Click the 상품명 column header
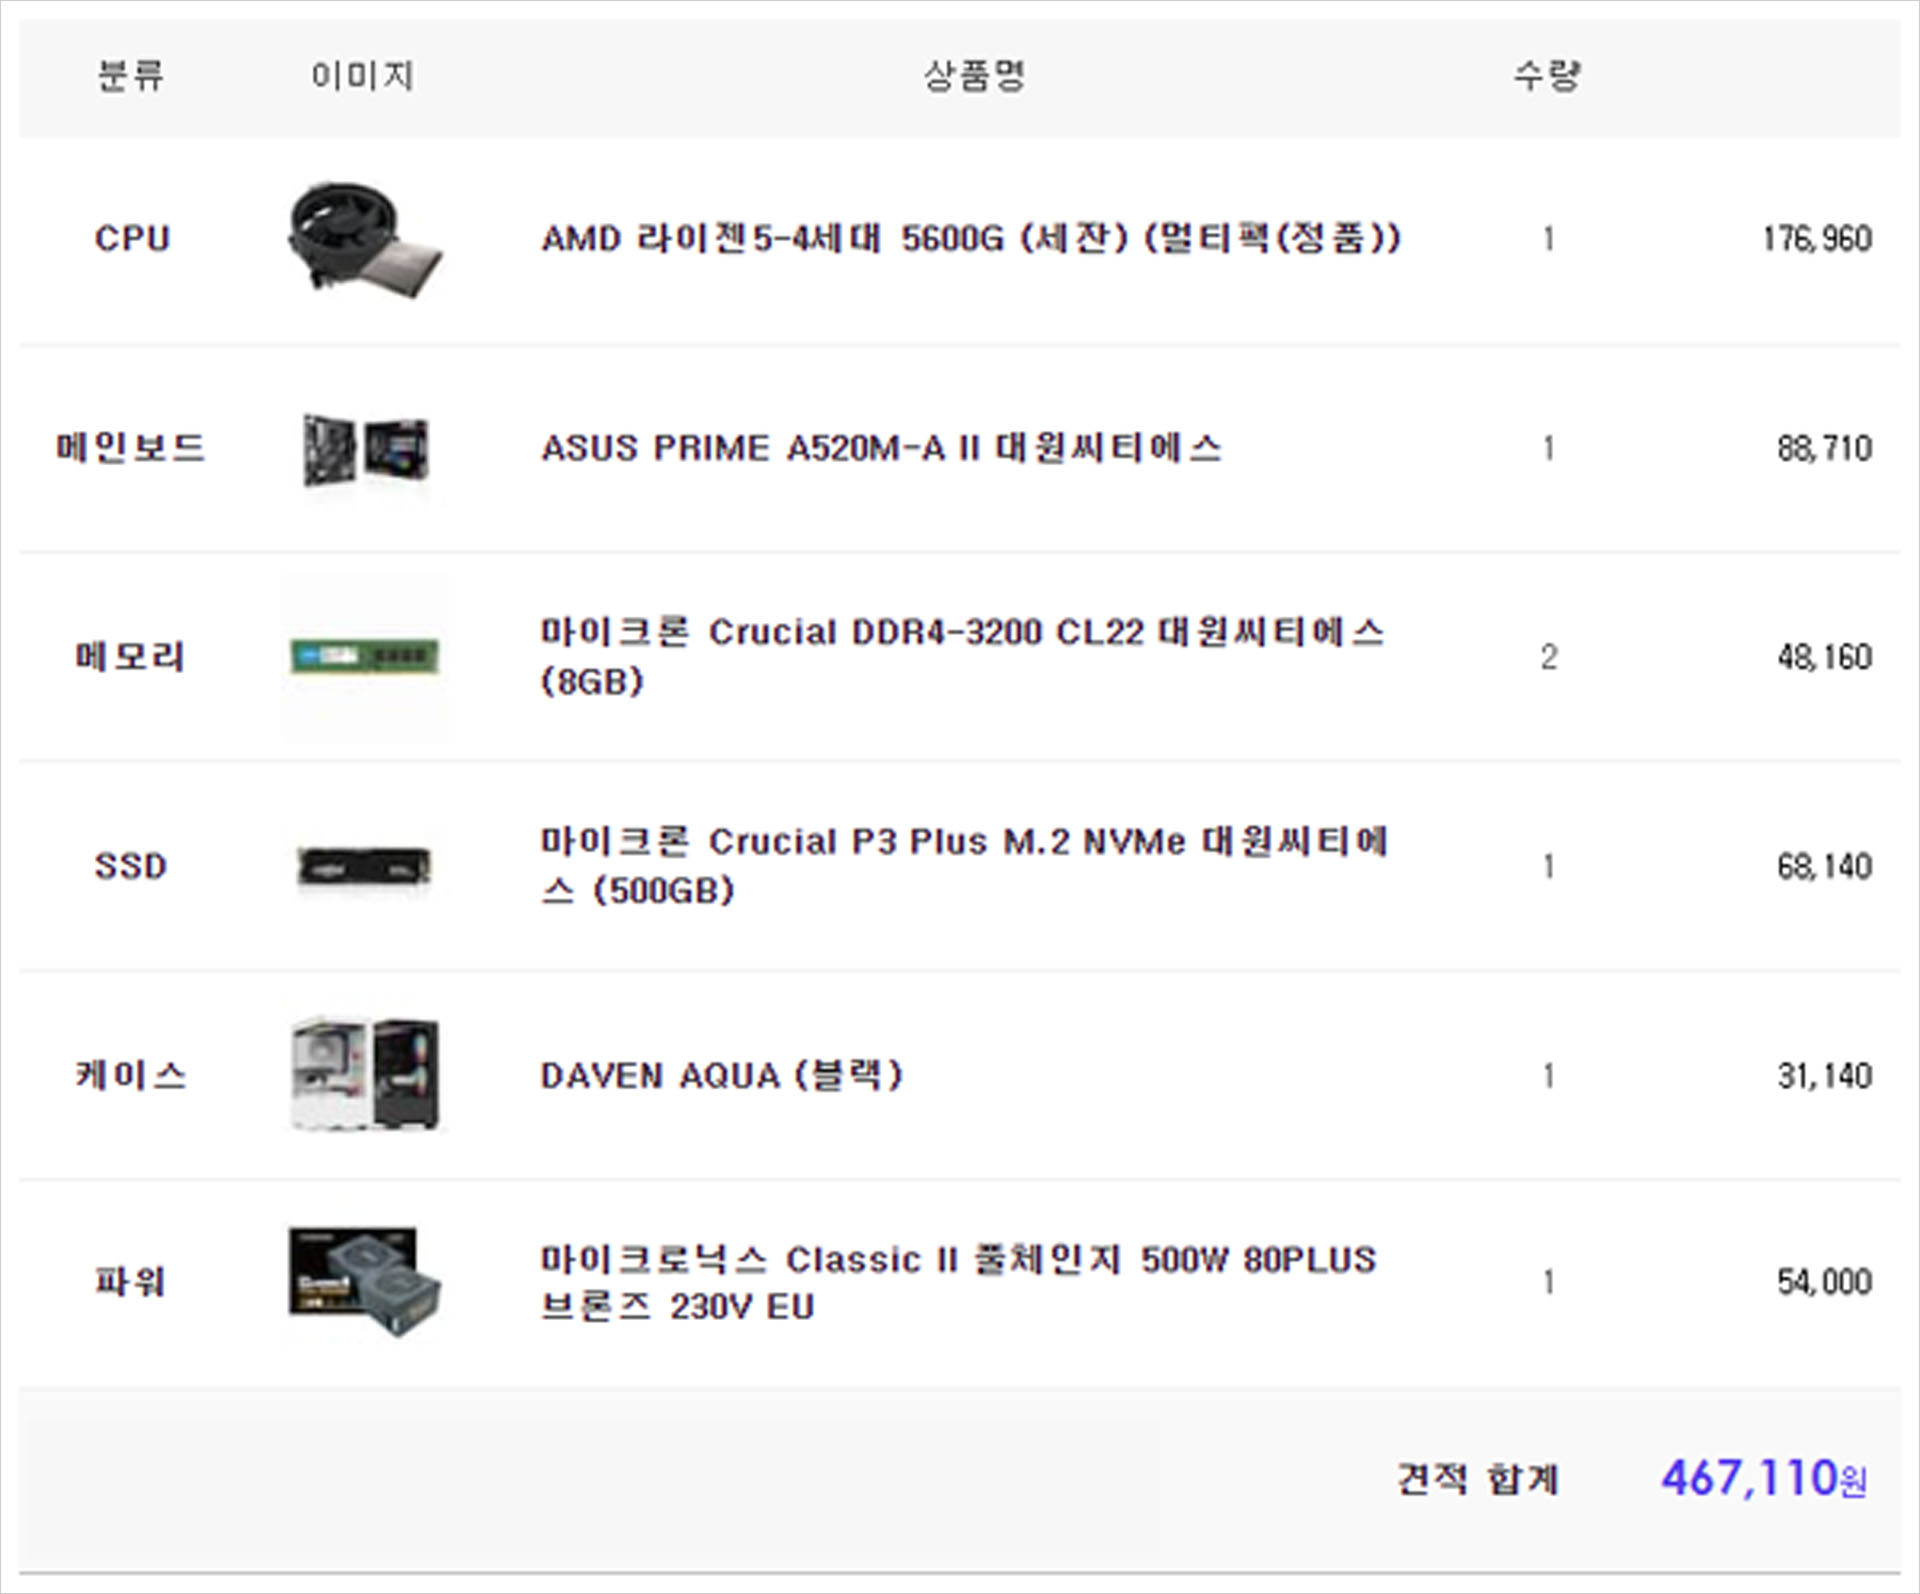 [974, 75]
